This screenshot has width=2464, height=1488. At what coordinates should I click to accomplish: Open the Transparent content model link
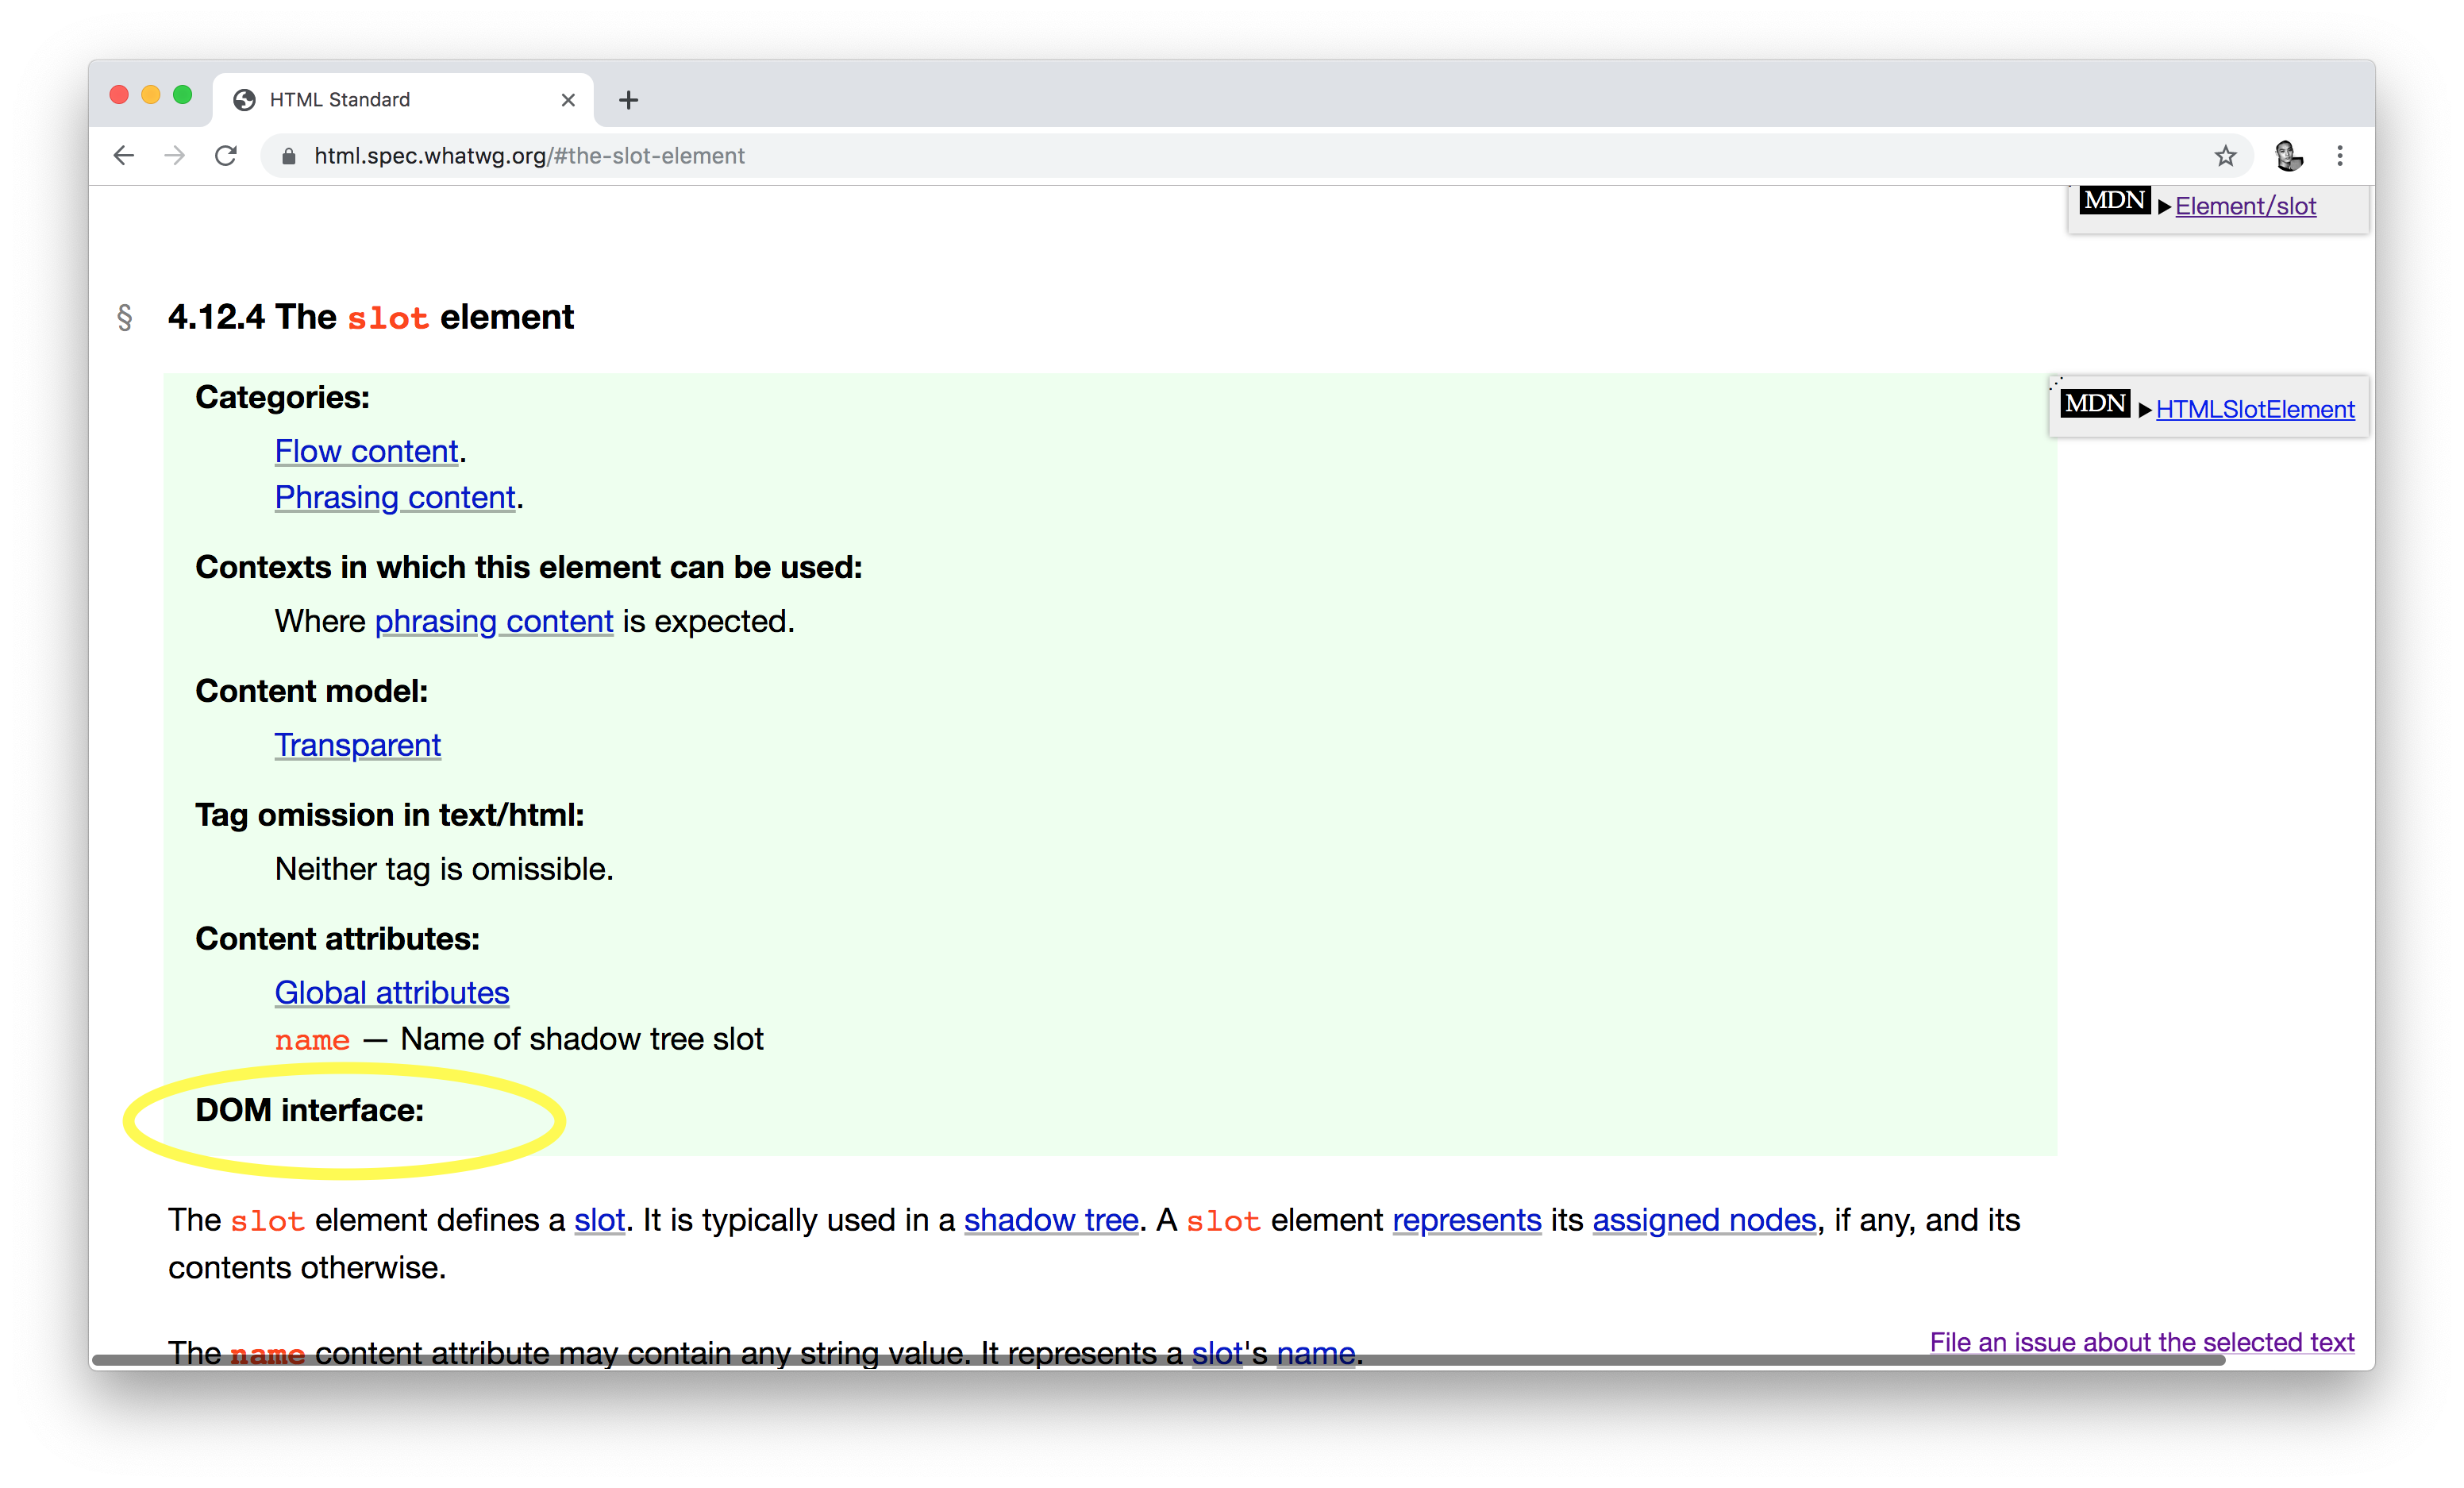click(357, 745)
